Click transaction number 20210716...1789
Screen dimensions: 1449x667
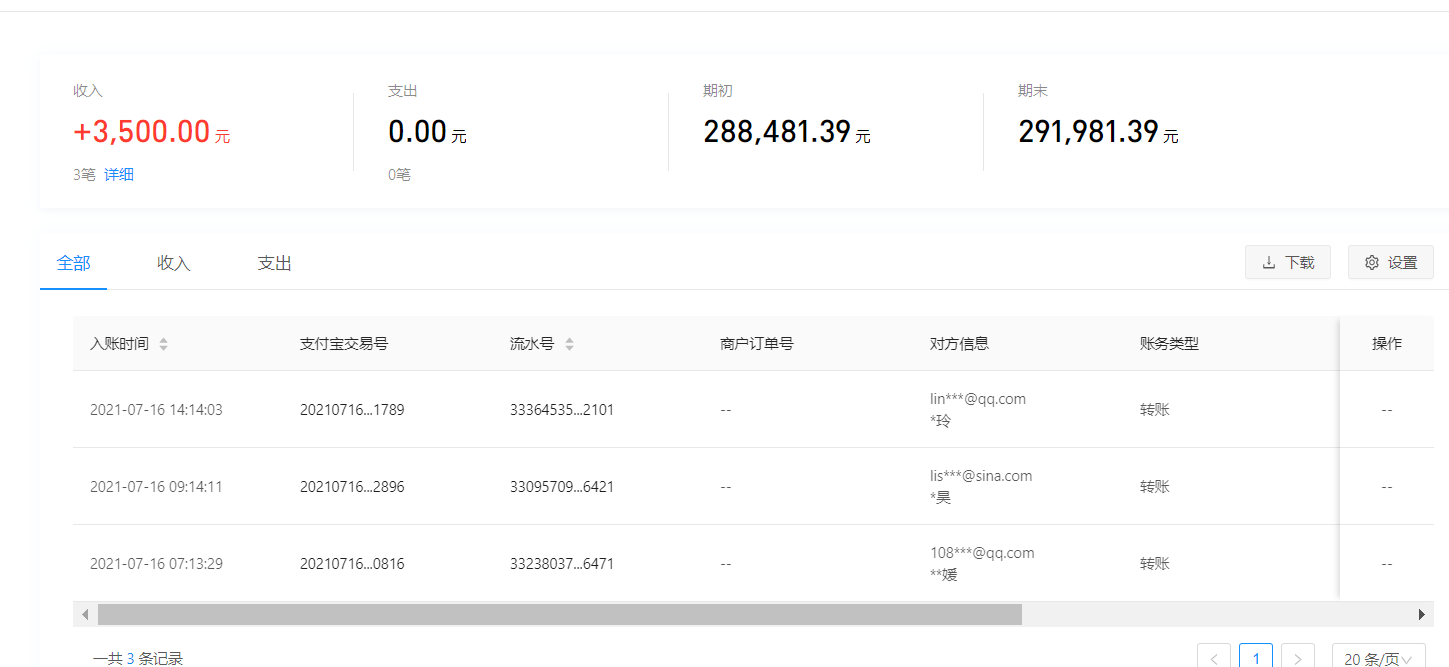pyautogui.click(x=352, y=410)
